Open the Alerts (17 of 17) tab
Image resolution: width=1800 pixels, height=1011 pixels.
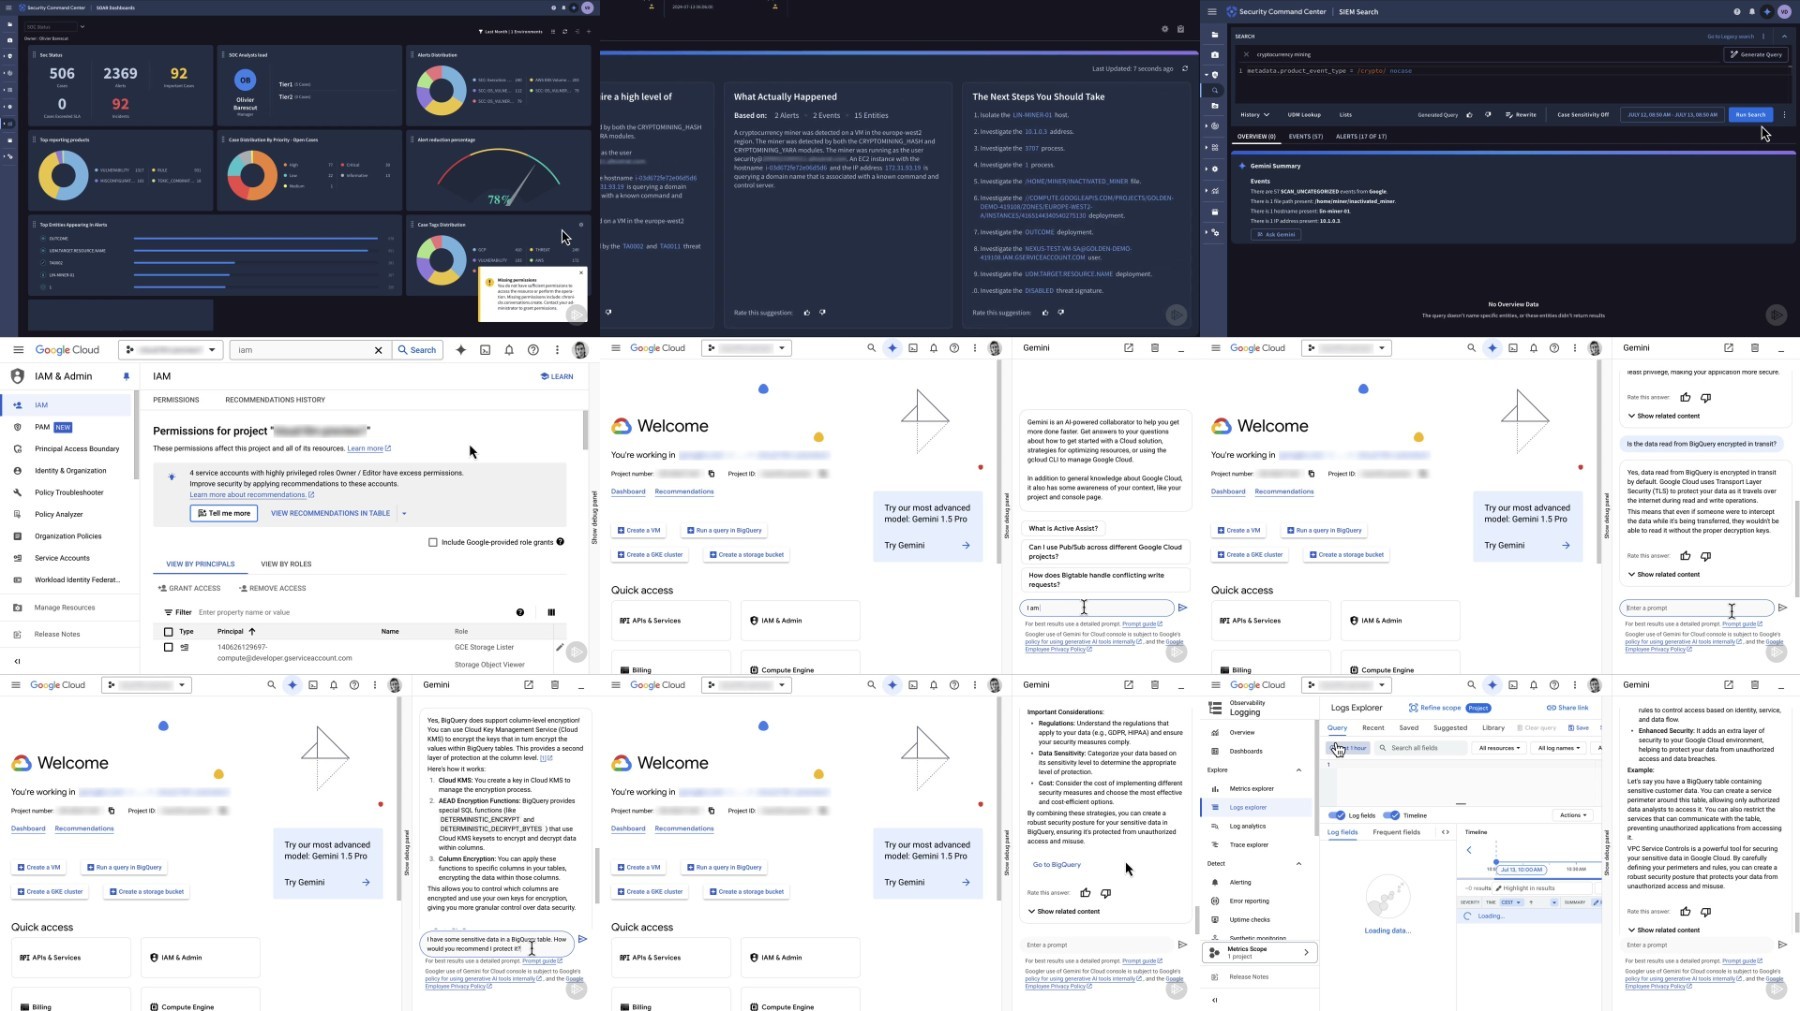pos(1361,137)
